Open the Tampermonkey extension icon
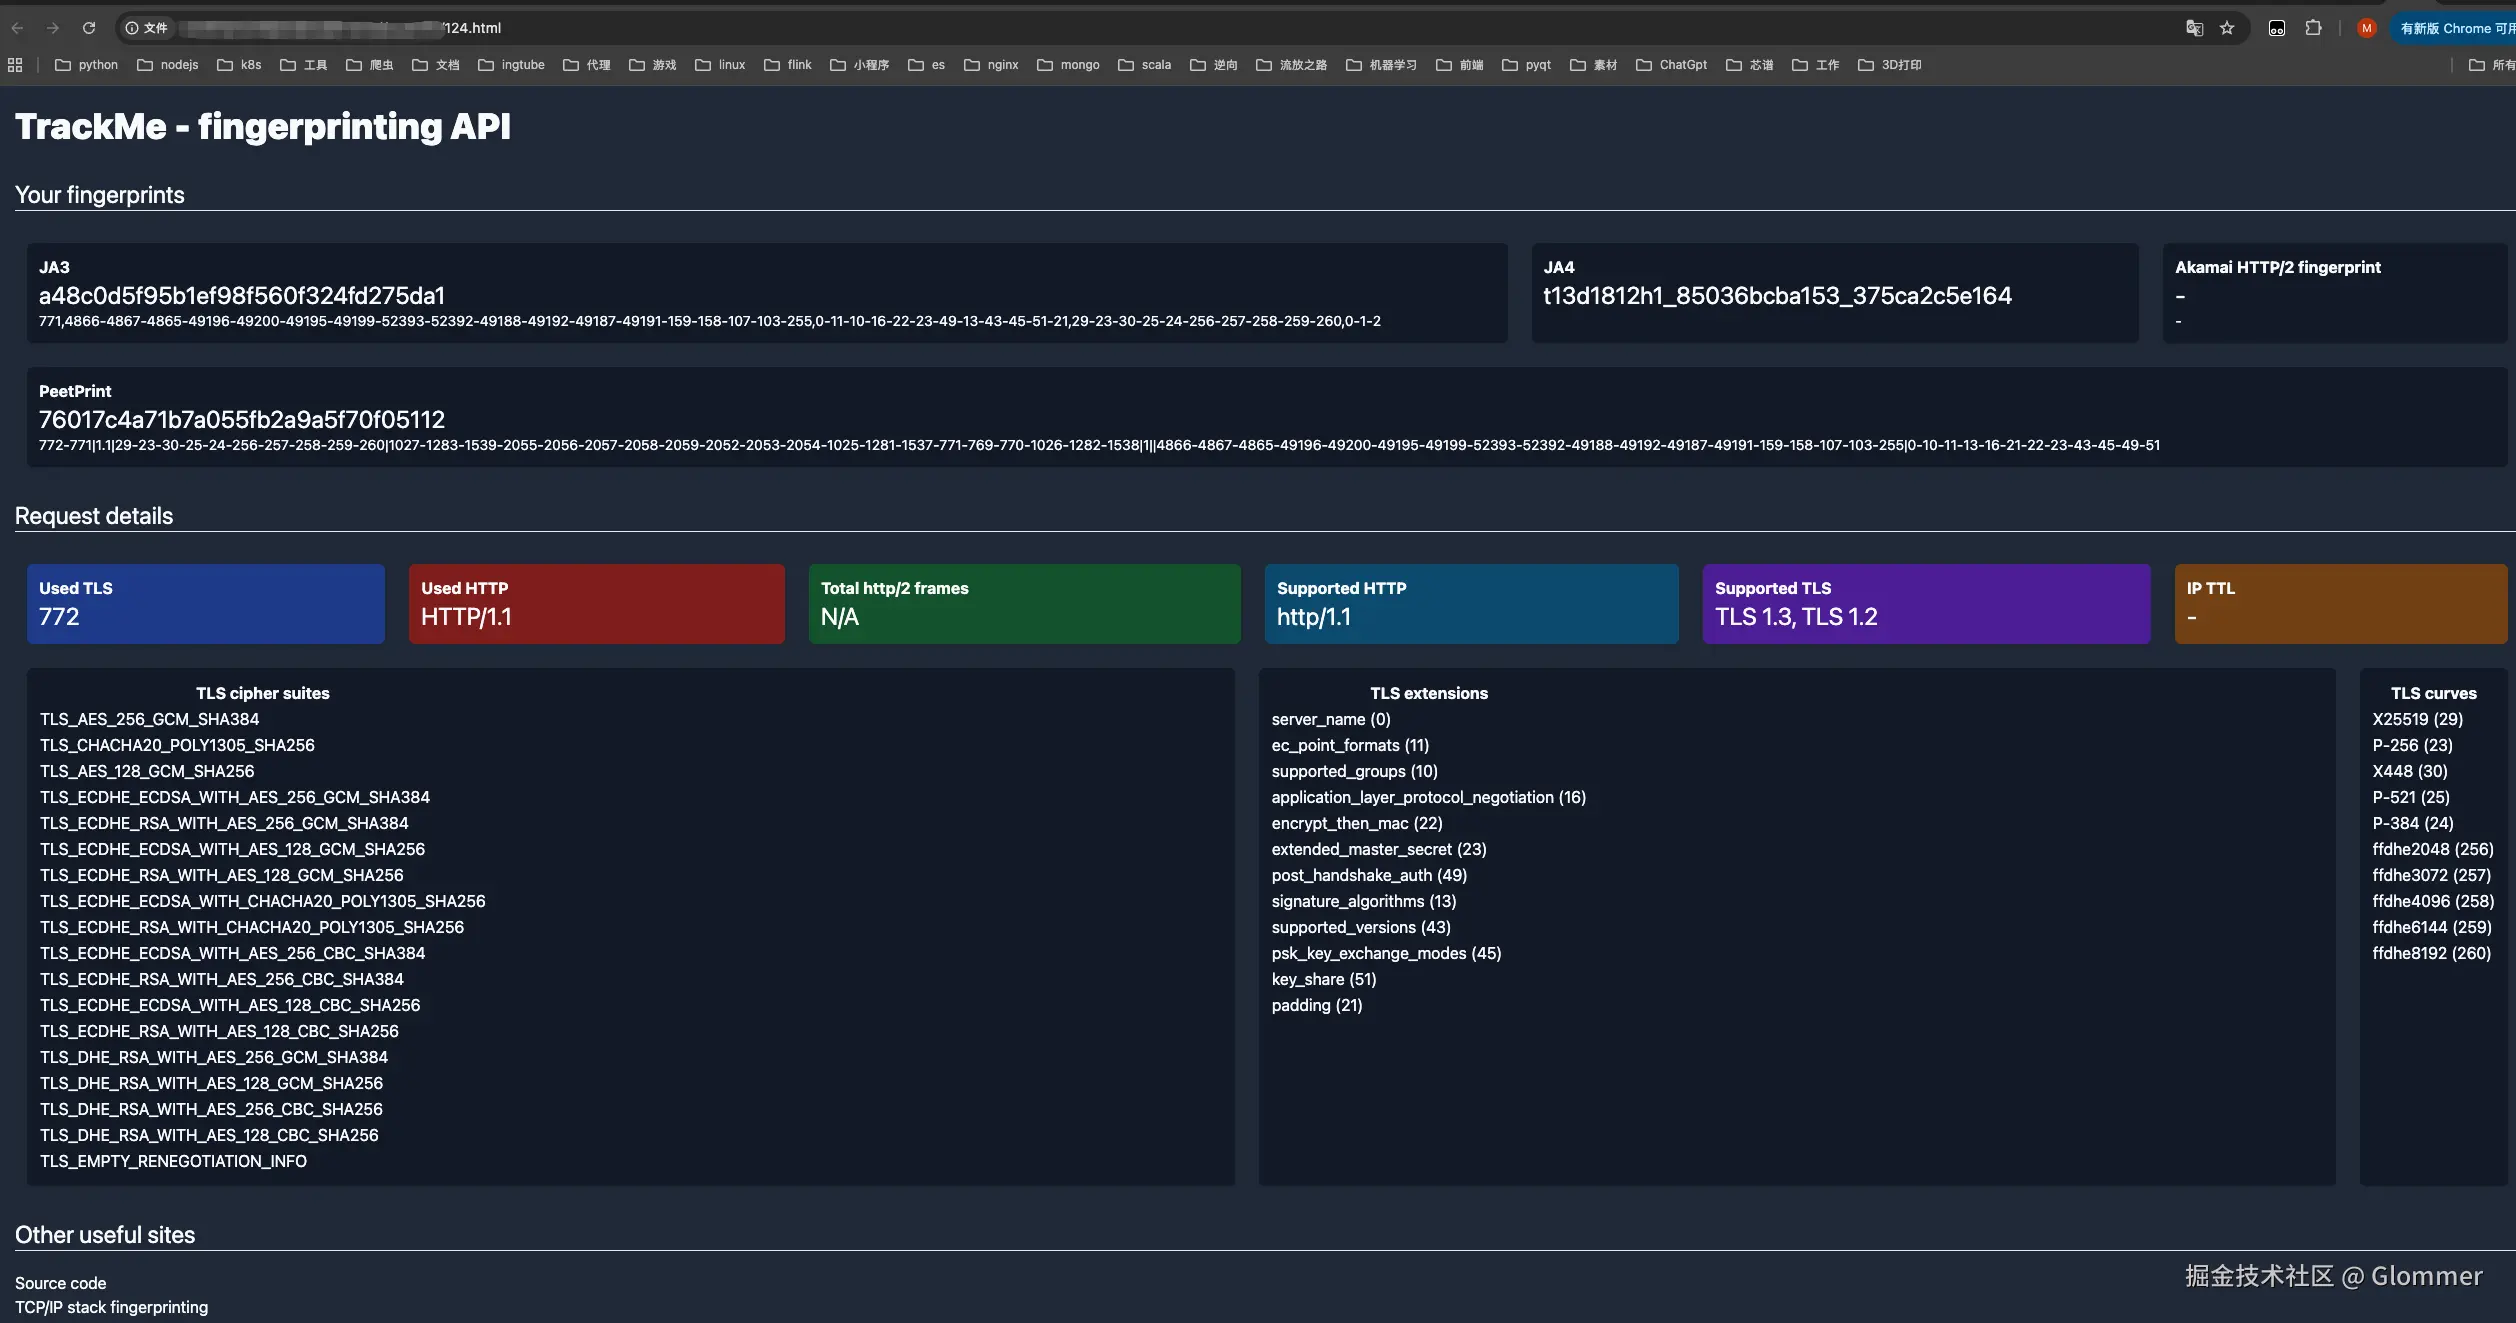Viewport: 2516px width, 1323px height. [x=2277, y=28]
